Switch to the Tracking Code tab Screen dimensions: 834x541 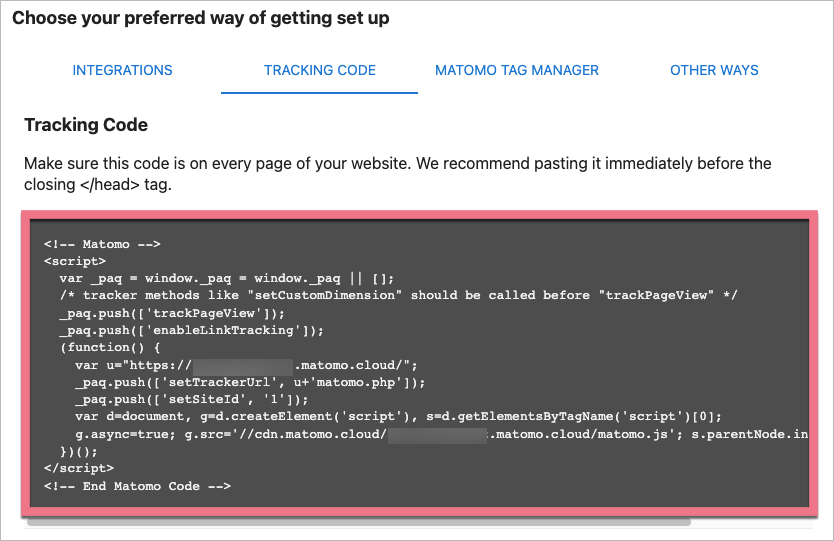(320, 70)
